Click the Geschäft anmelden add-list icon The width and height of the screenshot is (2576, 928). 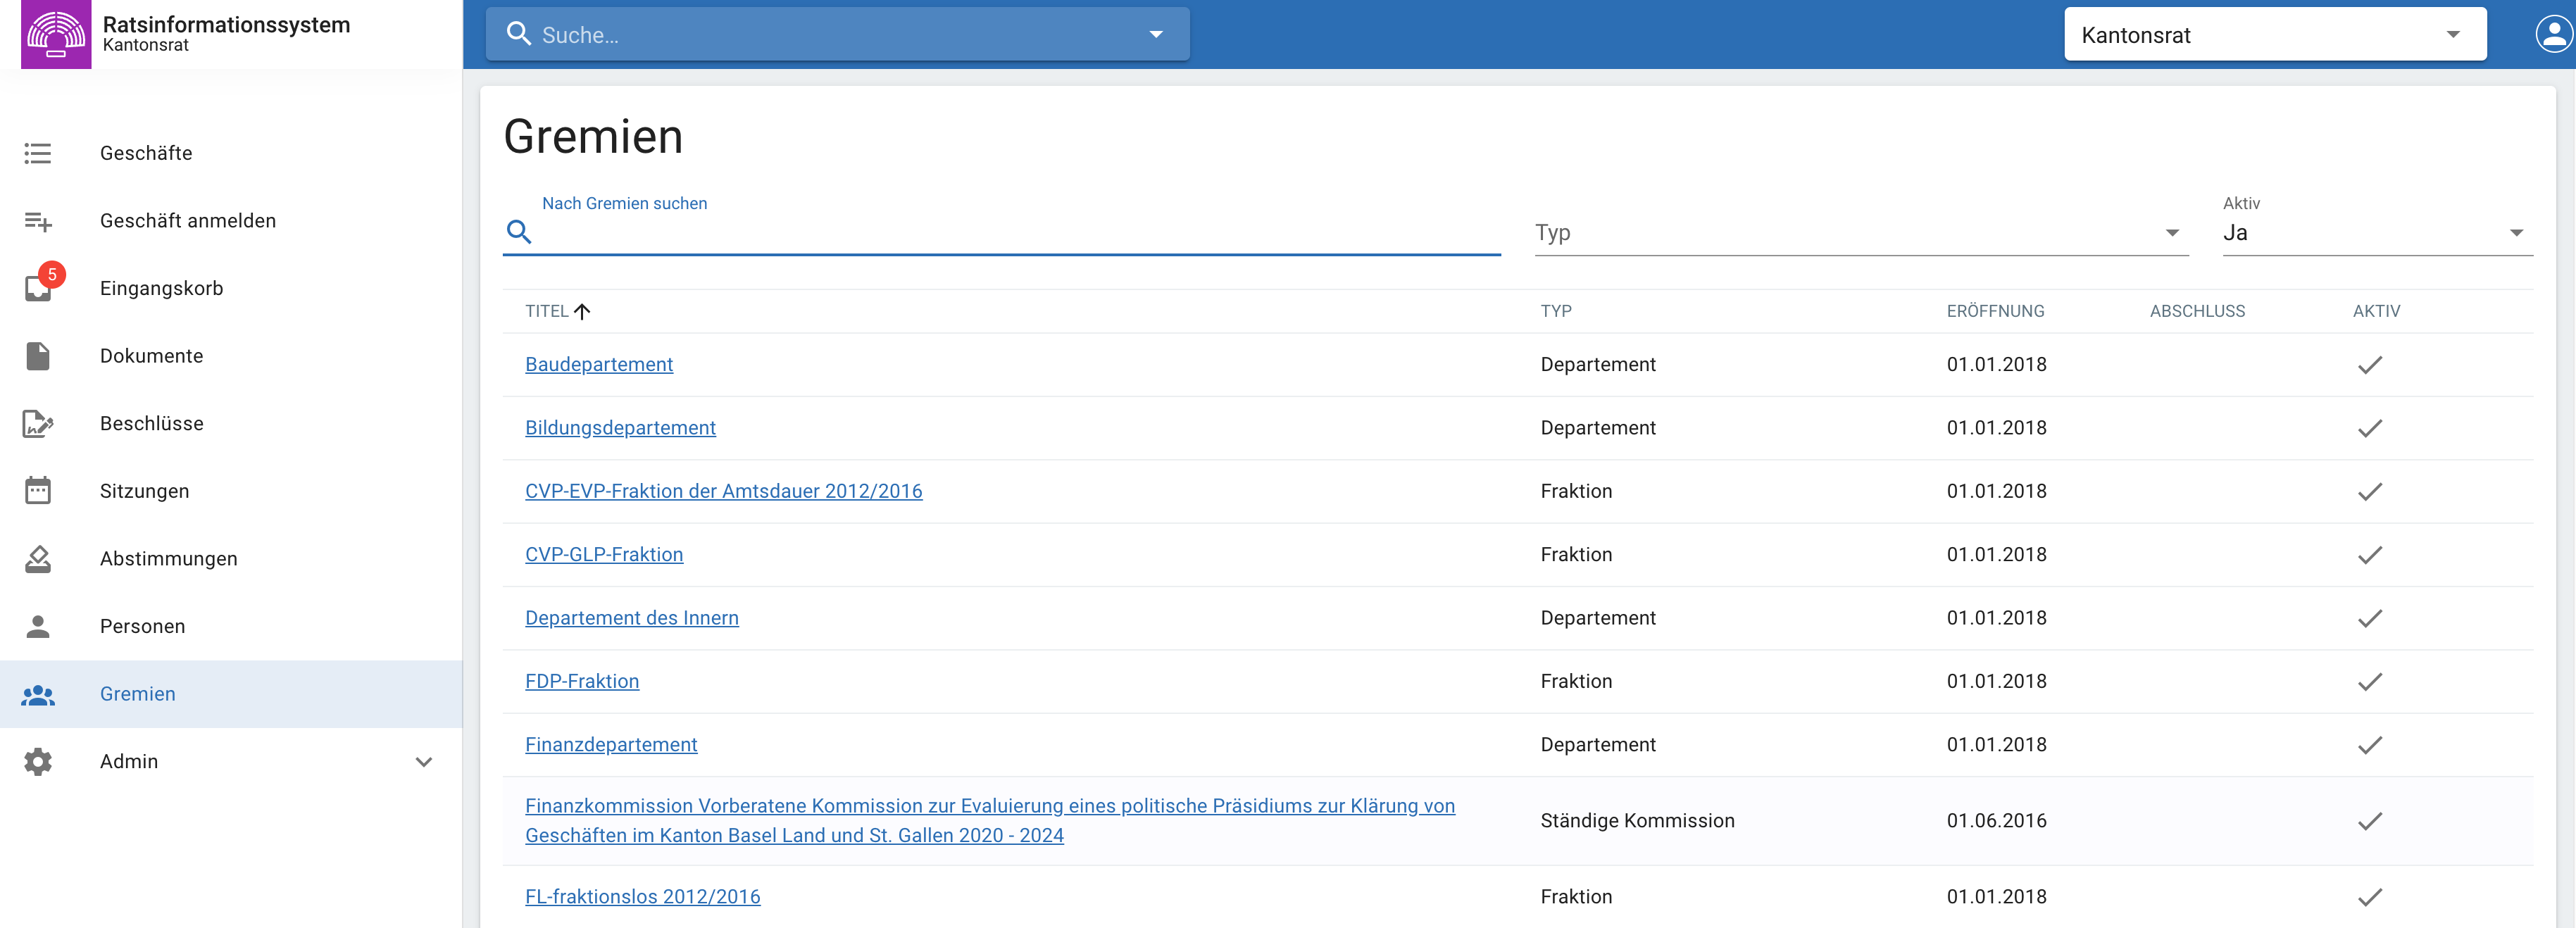[x=38, y=221]
